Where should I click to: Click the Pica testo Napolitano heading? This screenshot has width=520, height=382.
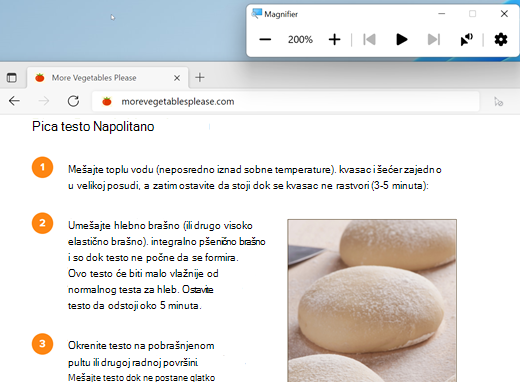coord(93,127)
